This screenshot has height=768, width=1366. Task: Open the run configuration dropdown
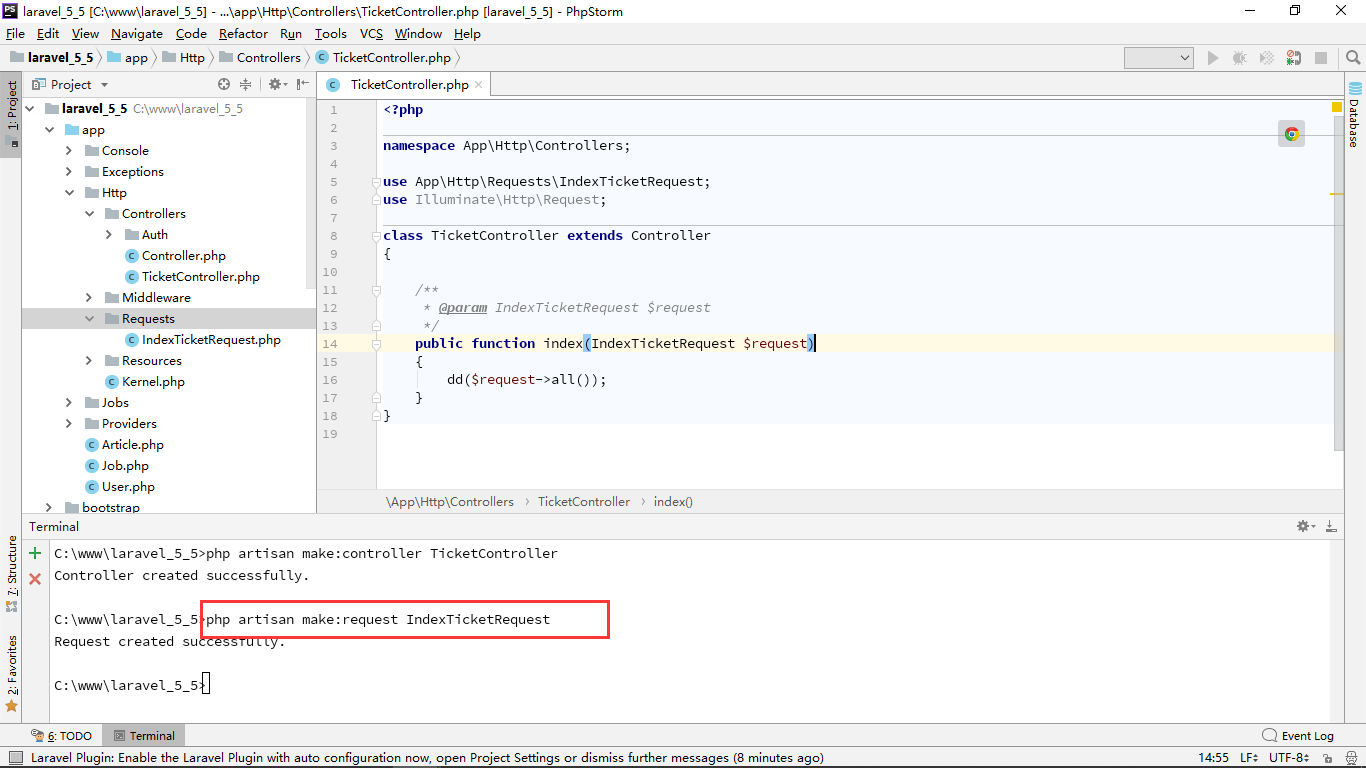pyautogui.click(x=1159, y=59)
